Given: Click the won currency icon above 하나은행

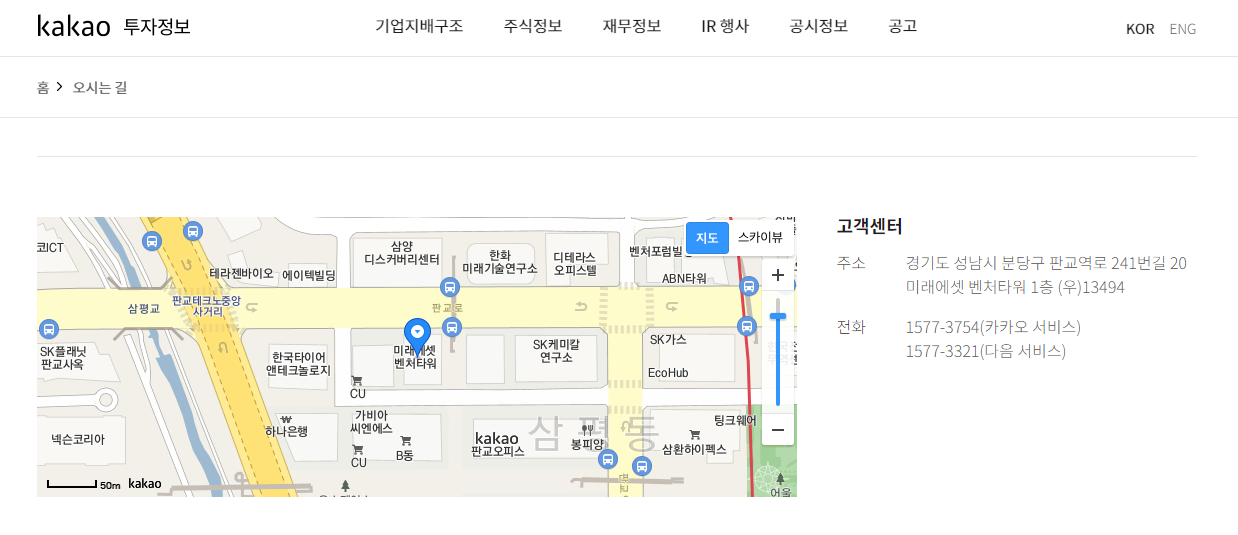Looking at the screenshot, I should point(286,419).
